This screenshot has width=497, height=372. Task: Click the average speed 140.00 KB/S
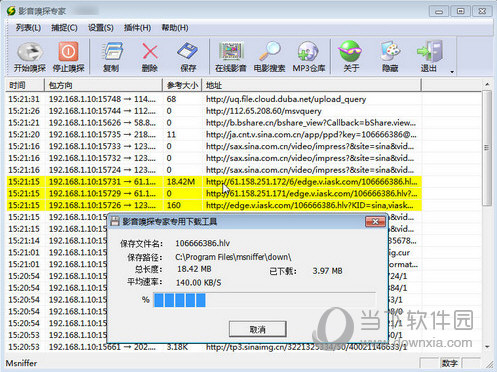click(198, 283)
